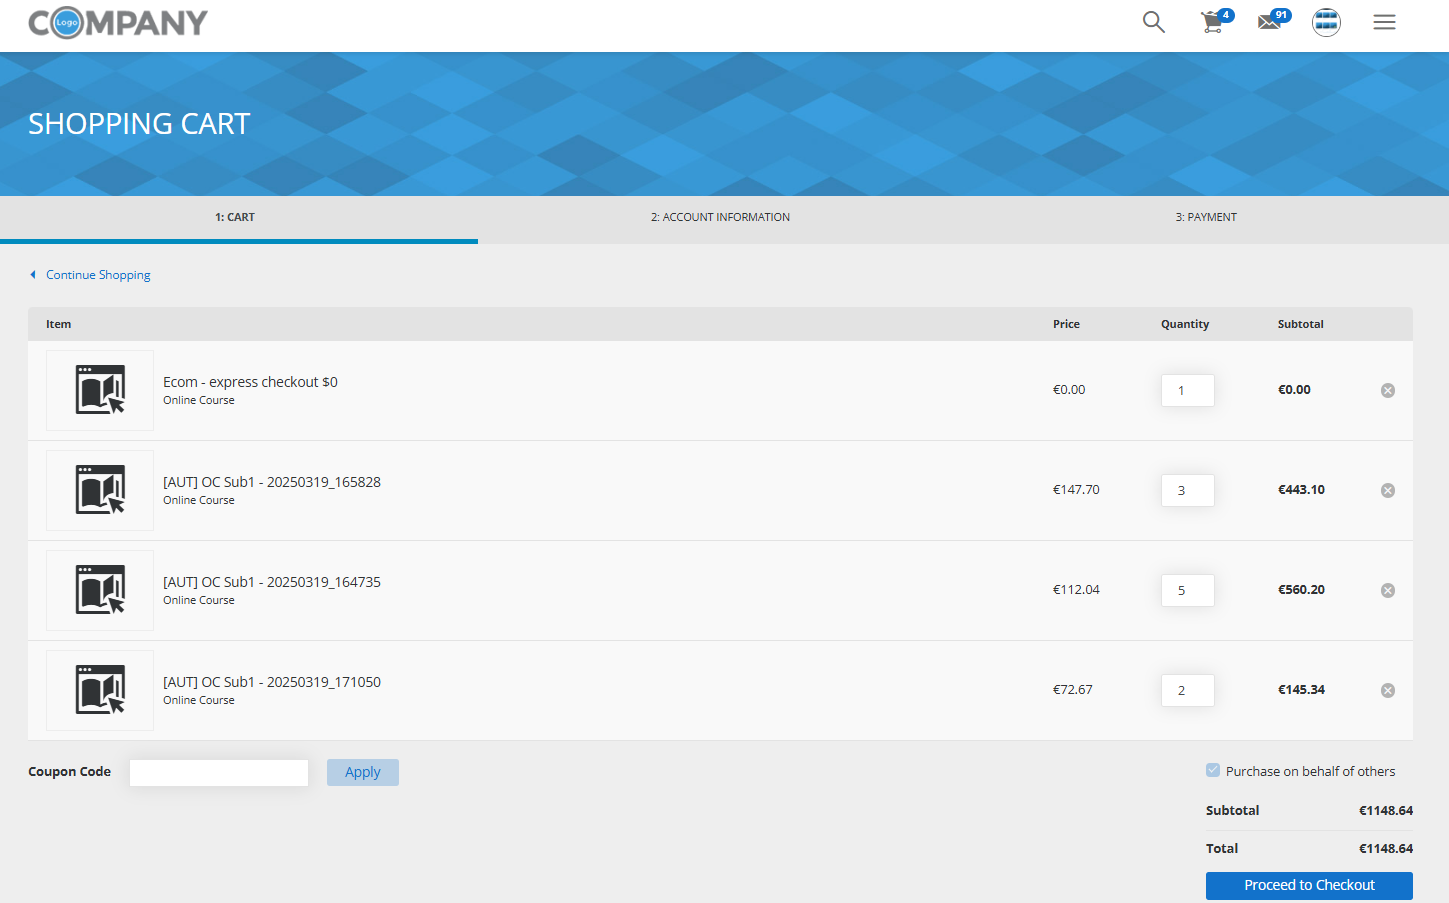Select the 1: Cart step tab
Image resolution: width=1449 pixels, height=903 pixels.
coord(235,217)
